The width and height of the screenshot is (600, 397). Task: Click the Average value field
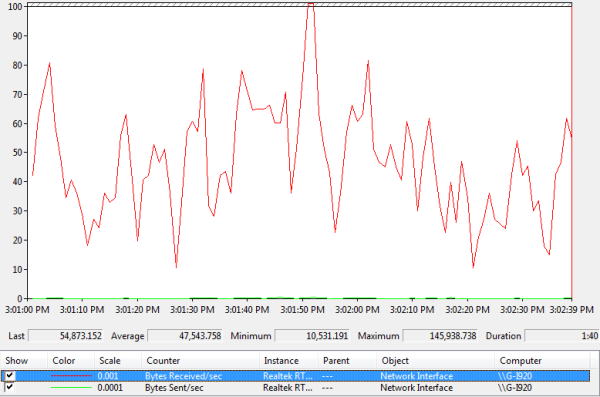tap(185, 336)
